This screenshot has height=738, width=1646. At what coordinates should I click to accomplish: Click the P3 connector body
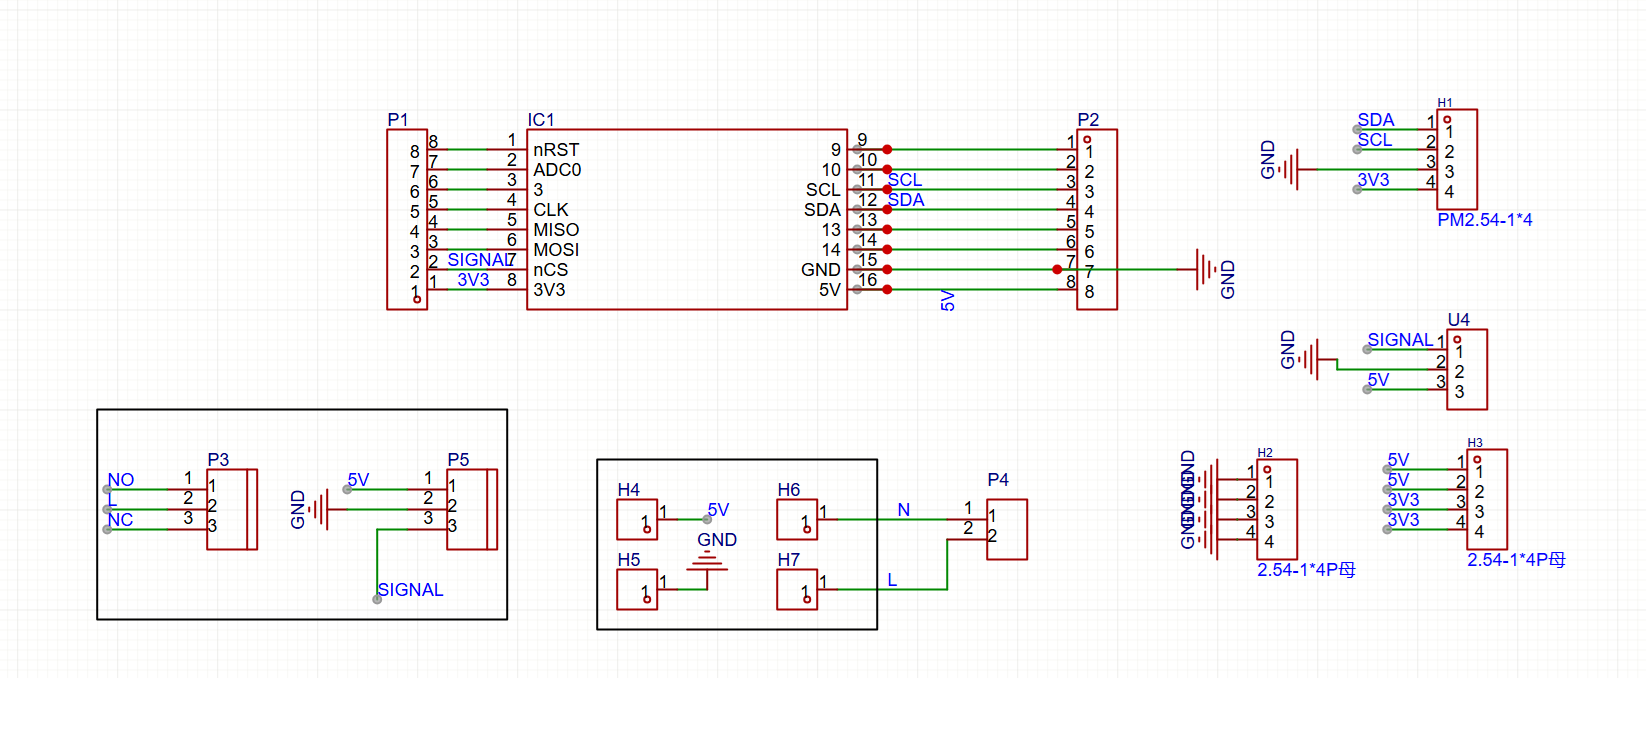[x=232, y=510]
